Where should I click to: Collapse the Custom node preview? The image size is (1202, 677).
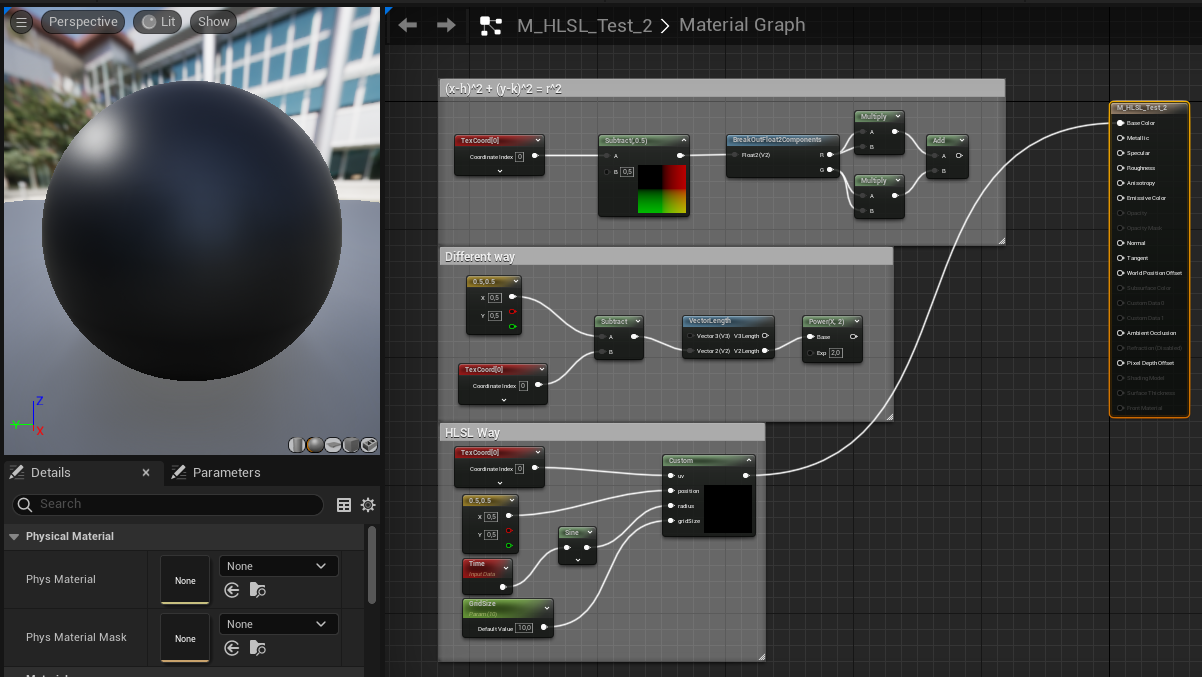point(747,461)
